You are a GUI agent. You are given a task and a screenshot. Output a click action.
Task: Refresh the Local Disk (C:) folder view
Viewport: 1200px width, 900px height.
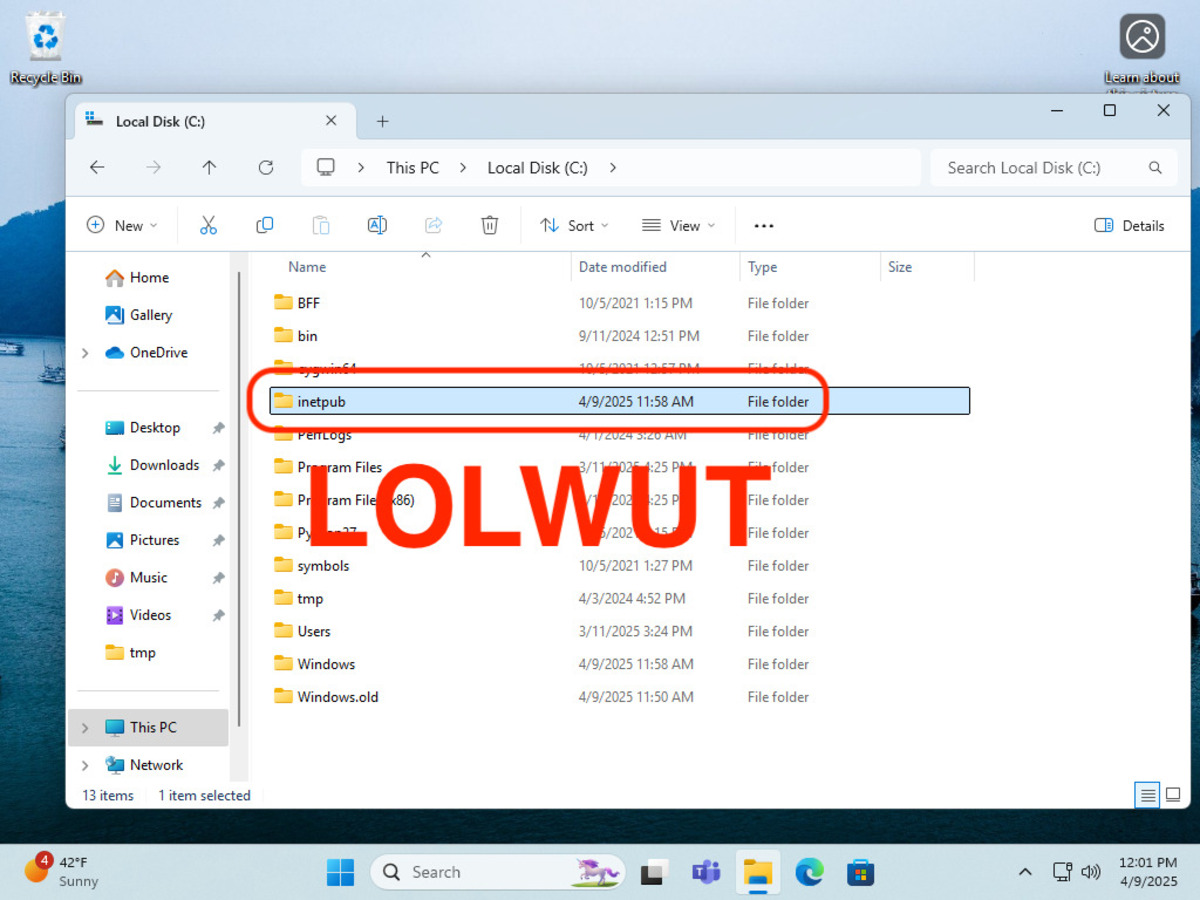[x=265, y=168]
